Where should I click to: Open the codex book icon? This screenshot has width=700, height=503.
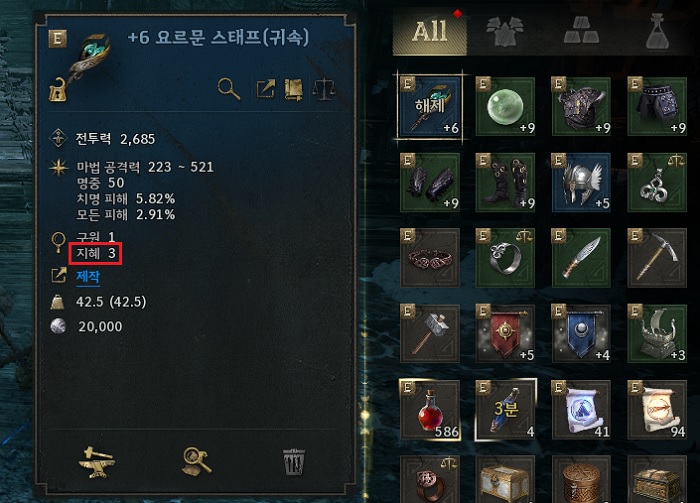293,89
